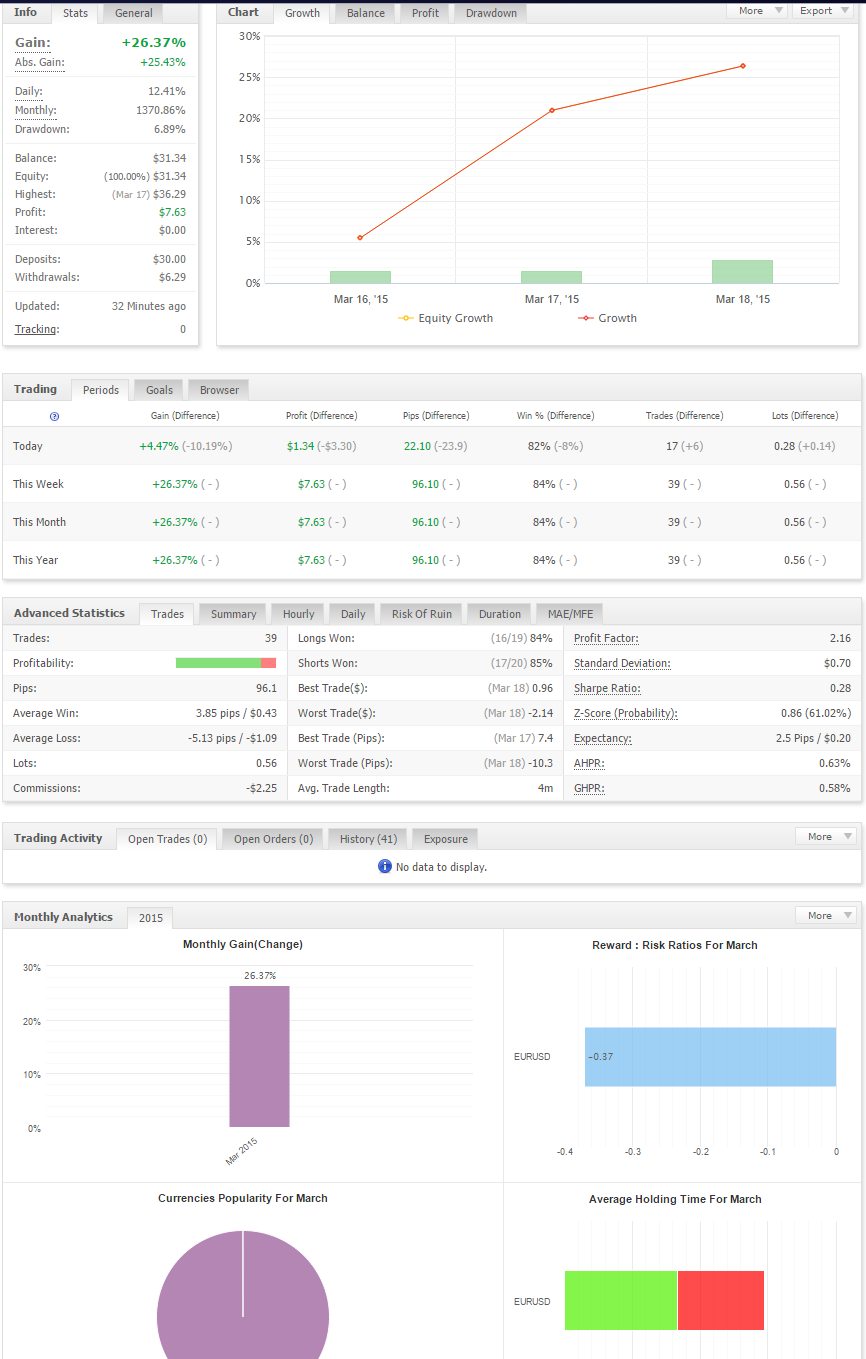Open the Daily statistics tab
Image resolution: width=866 pixels, height=1359 pixels.
tap(353, 614)
